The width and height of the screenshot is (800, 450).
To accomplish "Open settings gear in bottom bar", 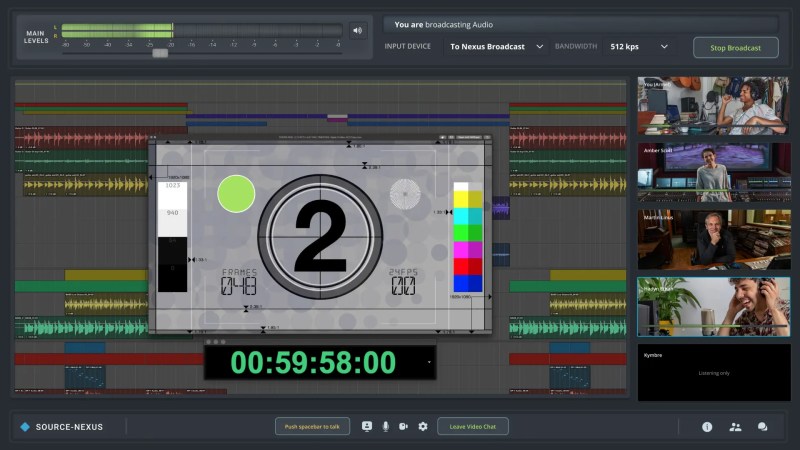I will click(x=422, y=427).
